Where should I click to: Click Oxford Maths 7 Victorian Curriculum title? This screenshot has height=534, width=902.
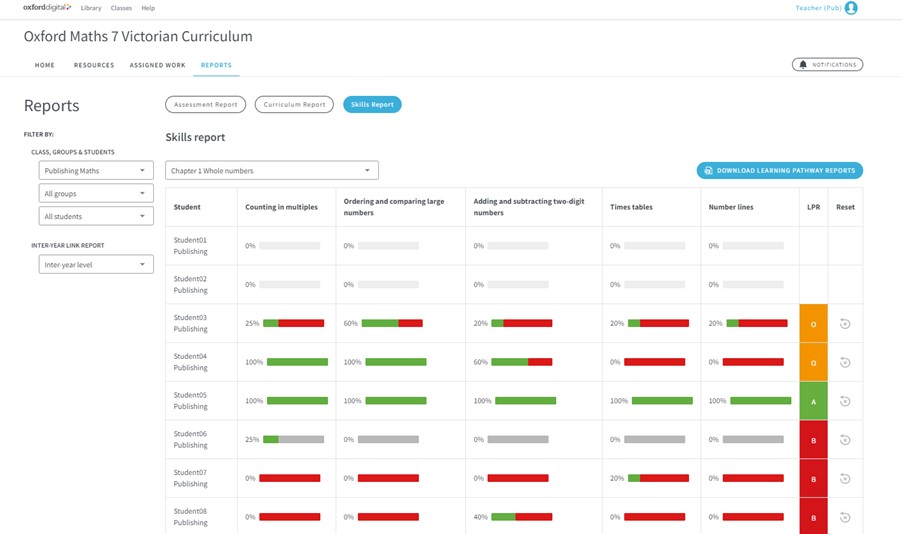(138, 36)
